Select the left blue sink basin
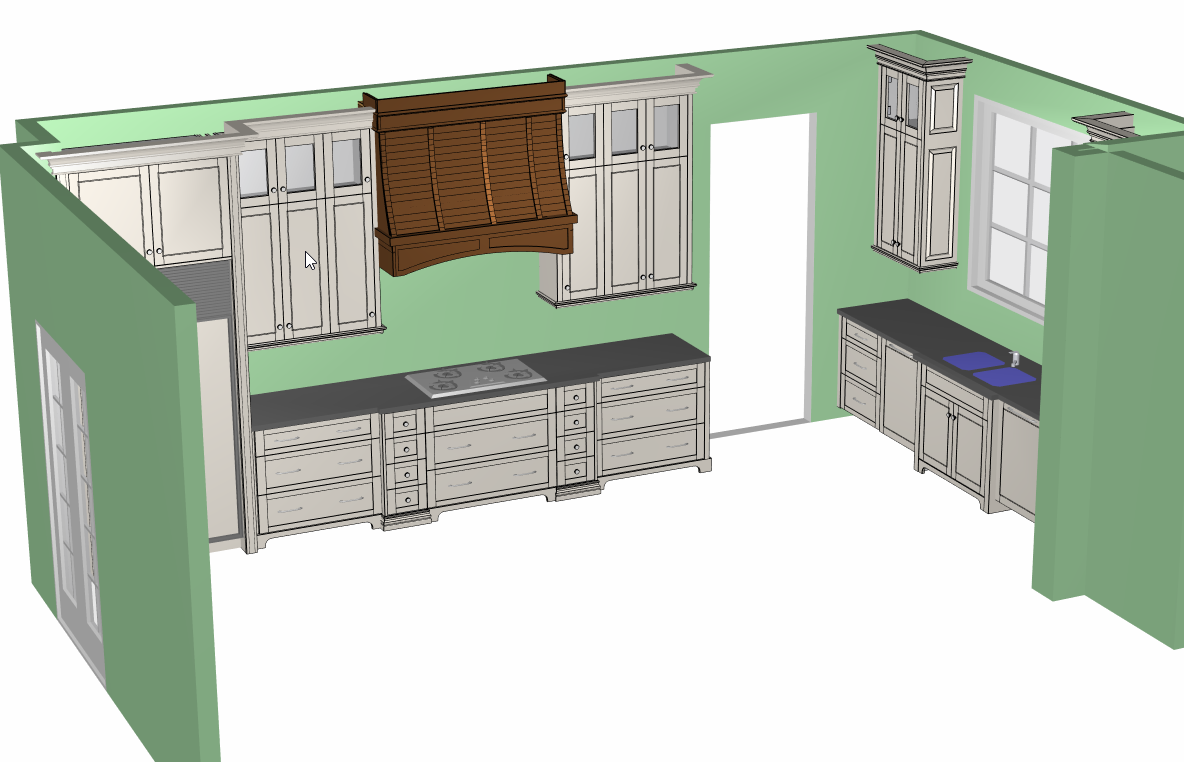This screenshot has width=1184, height=762. pos(972,361)
